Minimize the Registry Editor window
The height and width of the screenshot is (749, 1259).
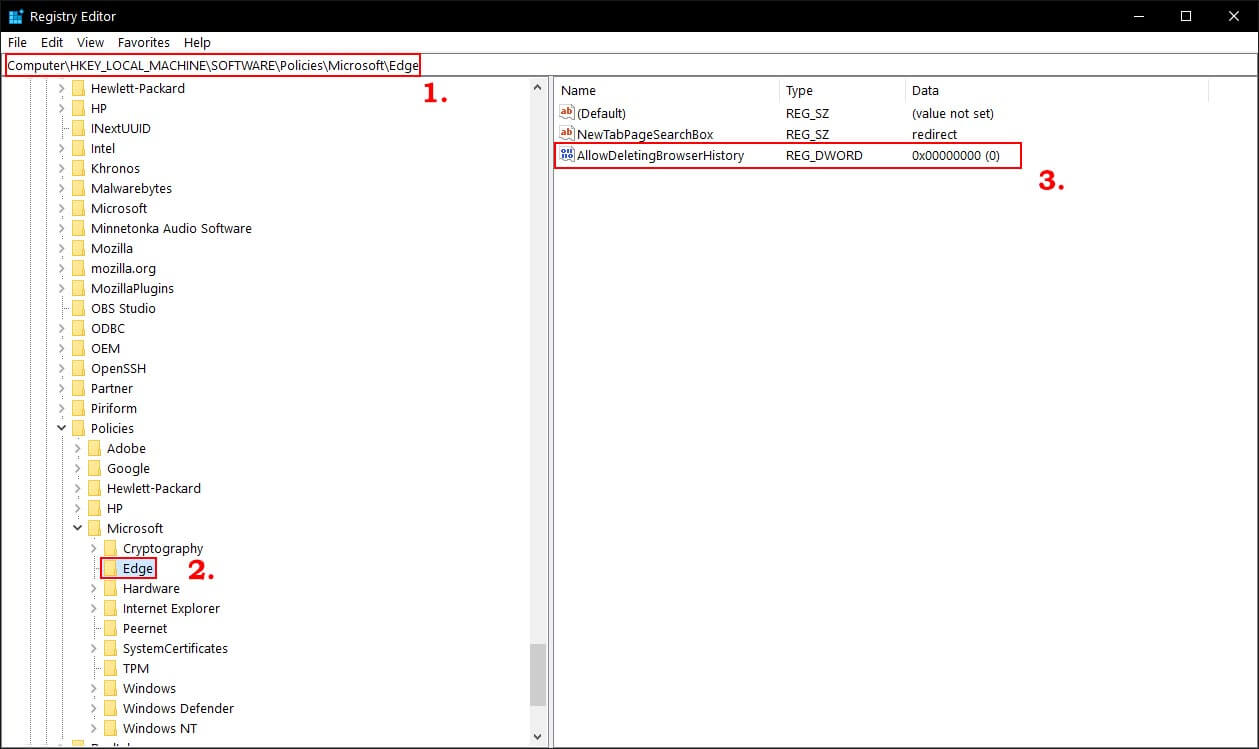(1139, 16)
